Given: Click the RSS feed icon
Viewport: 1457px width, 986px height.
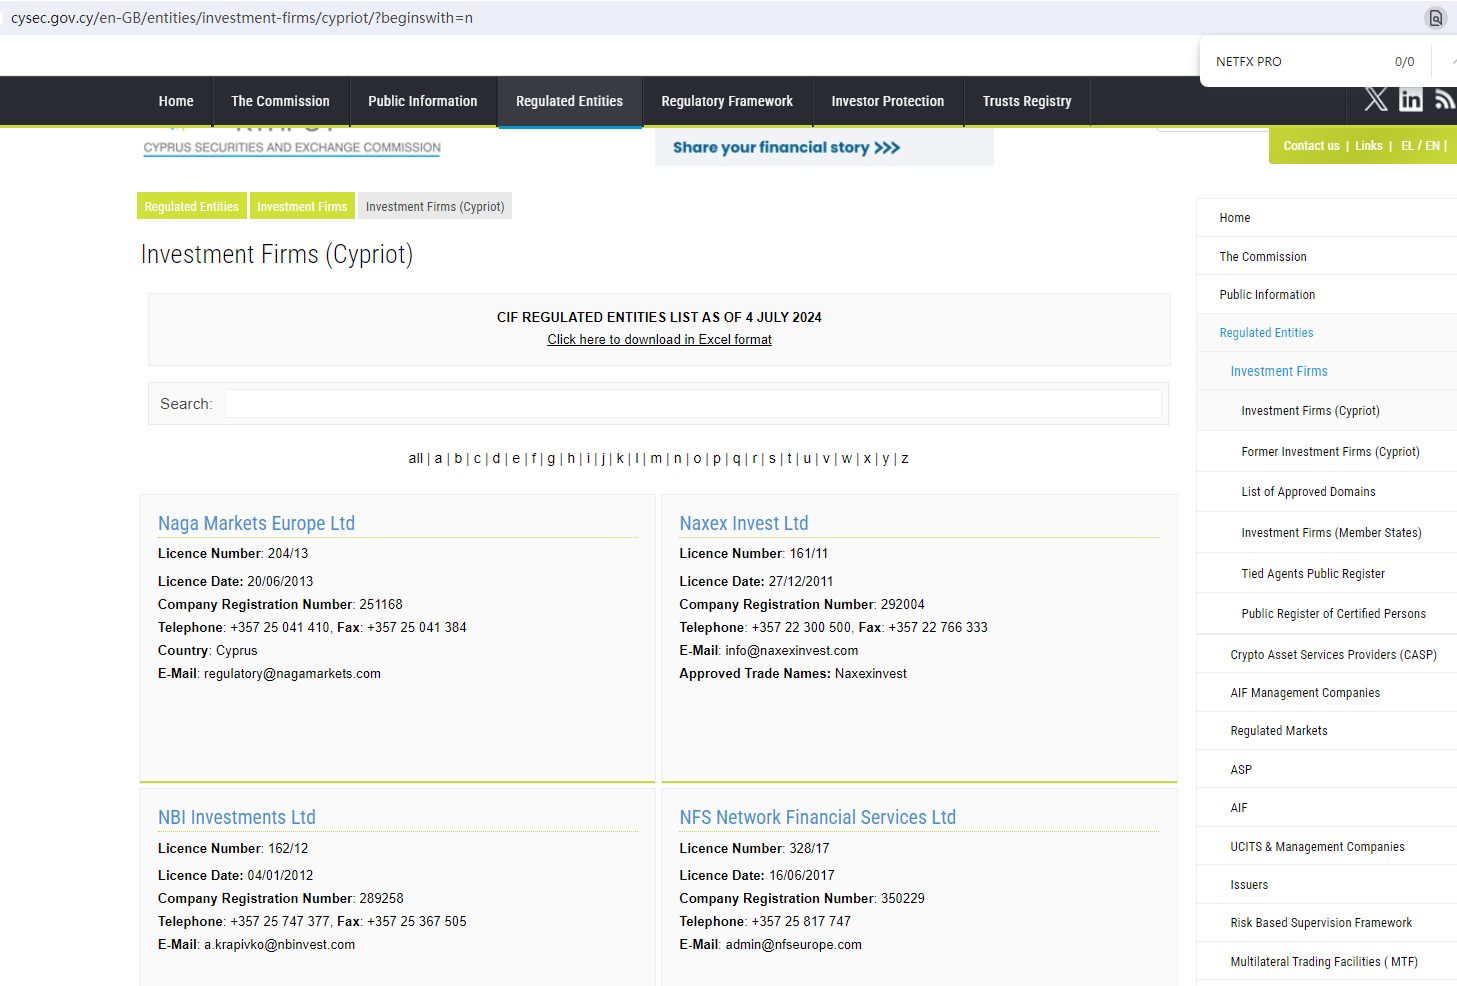Looking at the screenshot, I should click(1444, 99).
